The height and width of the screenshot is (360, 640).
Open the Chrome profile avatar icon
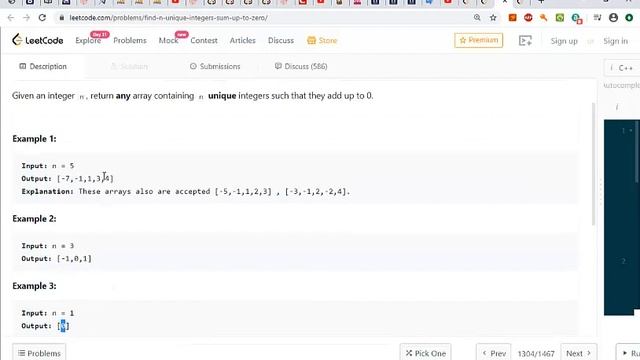click(613, 18)
